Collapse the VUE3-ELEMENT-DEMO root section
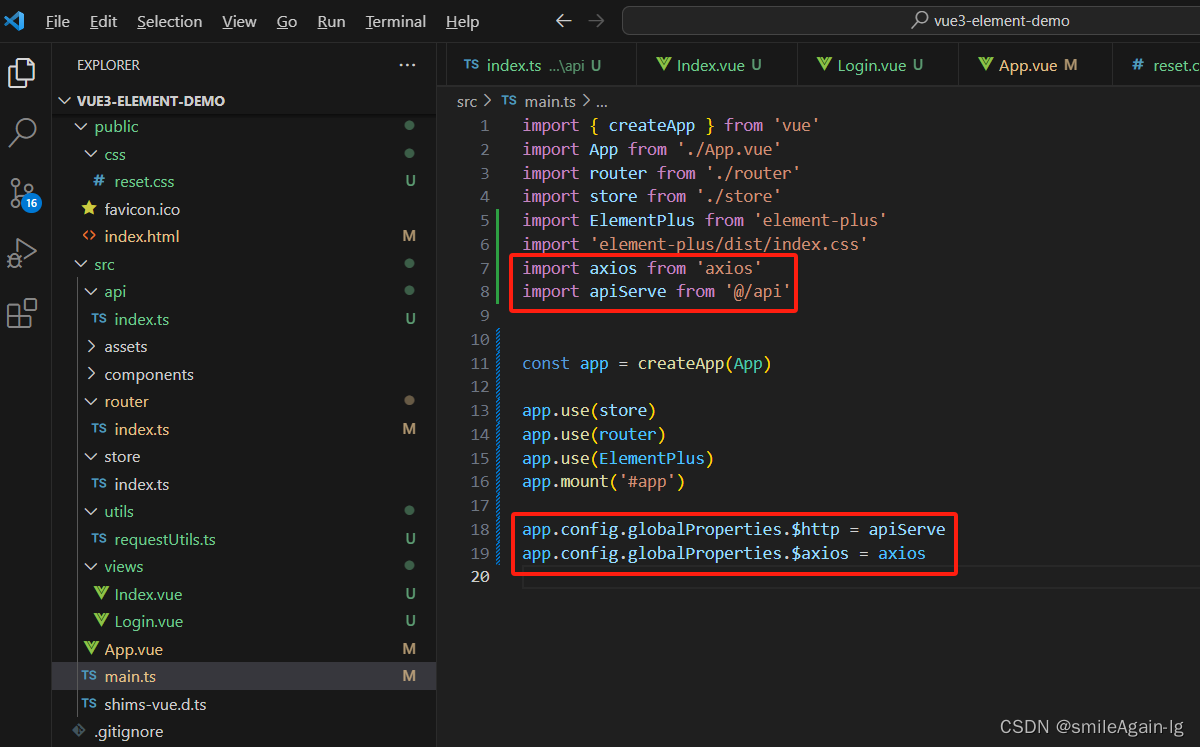Viewport: 1200px width, 747px height. (150, 101)
